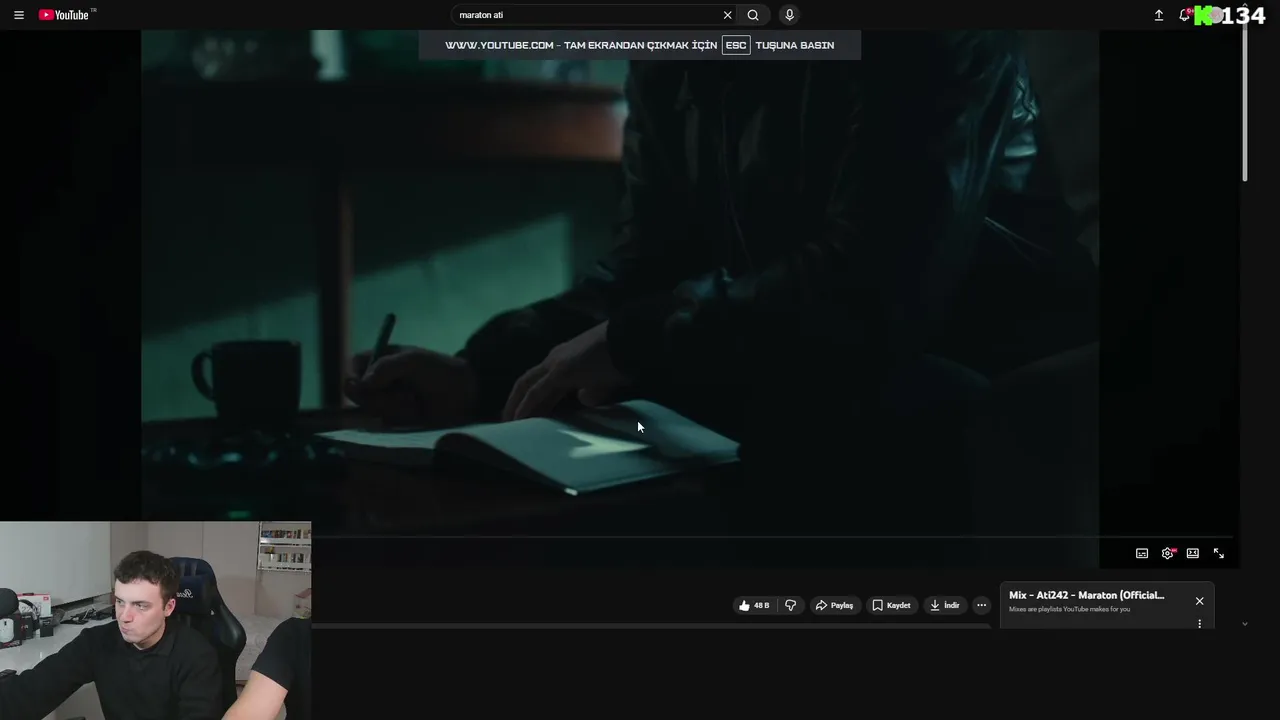
Task: Click the ESC key hint in overlay
Action: coord(736,45)
